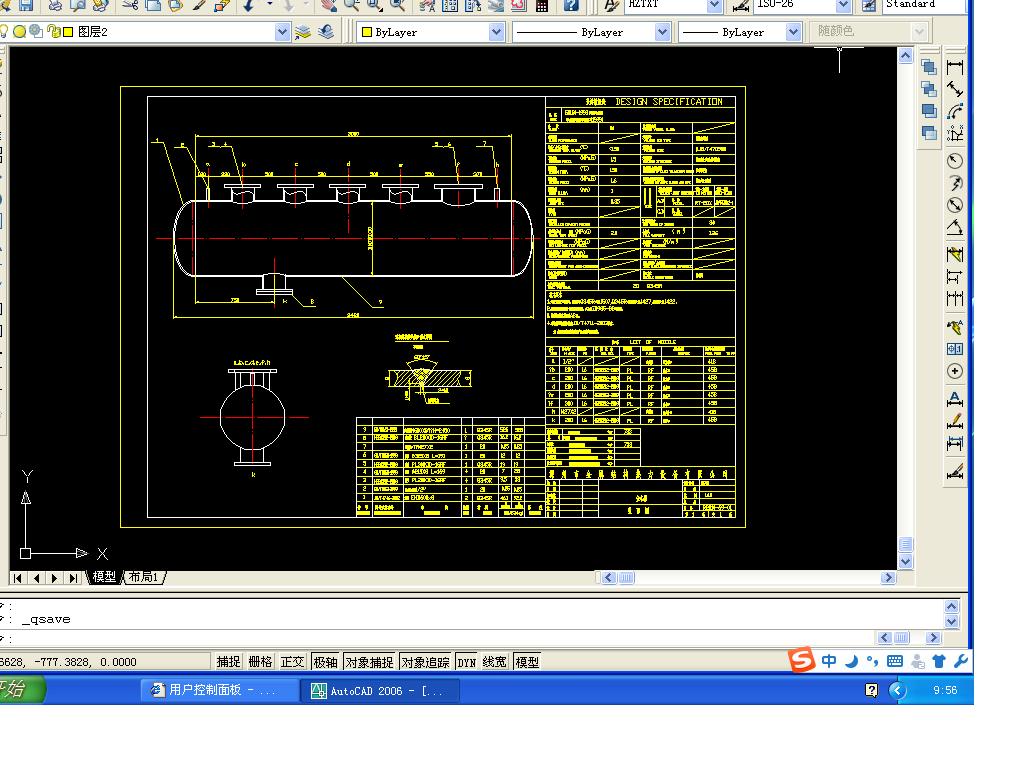Toggle DYN dynamic input button
The image size is (1024, 768).
click(466, 662)
